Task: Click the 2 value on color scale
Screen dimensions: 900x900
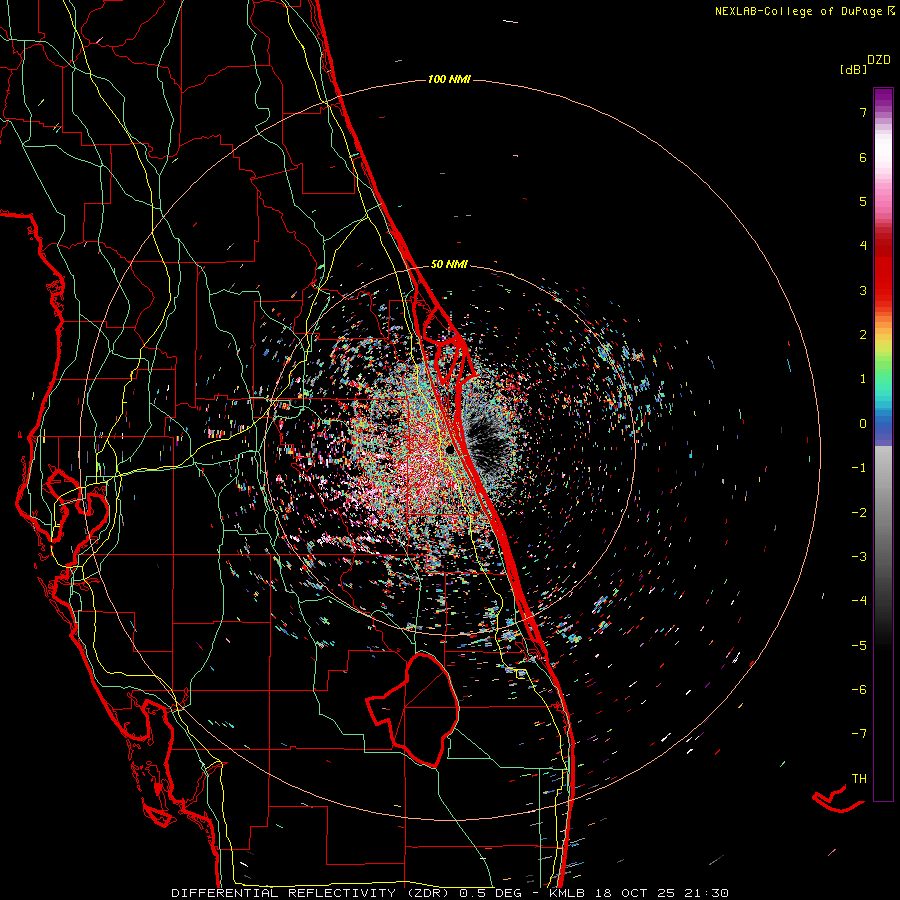Action: click(863, 335)
